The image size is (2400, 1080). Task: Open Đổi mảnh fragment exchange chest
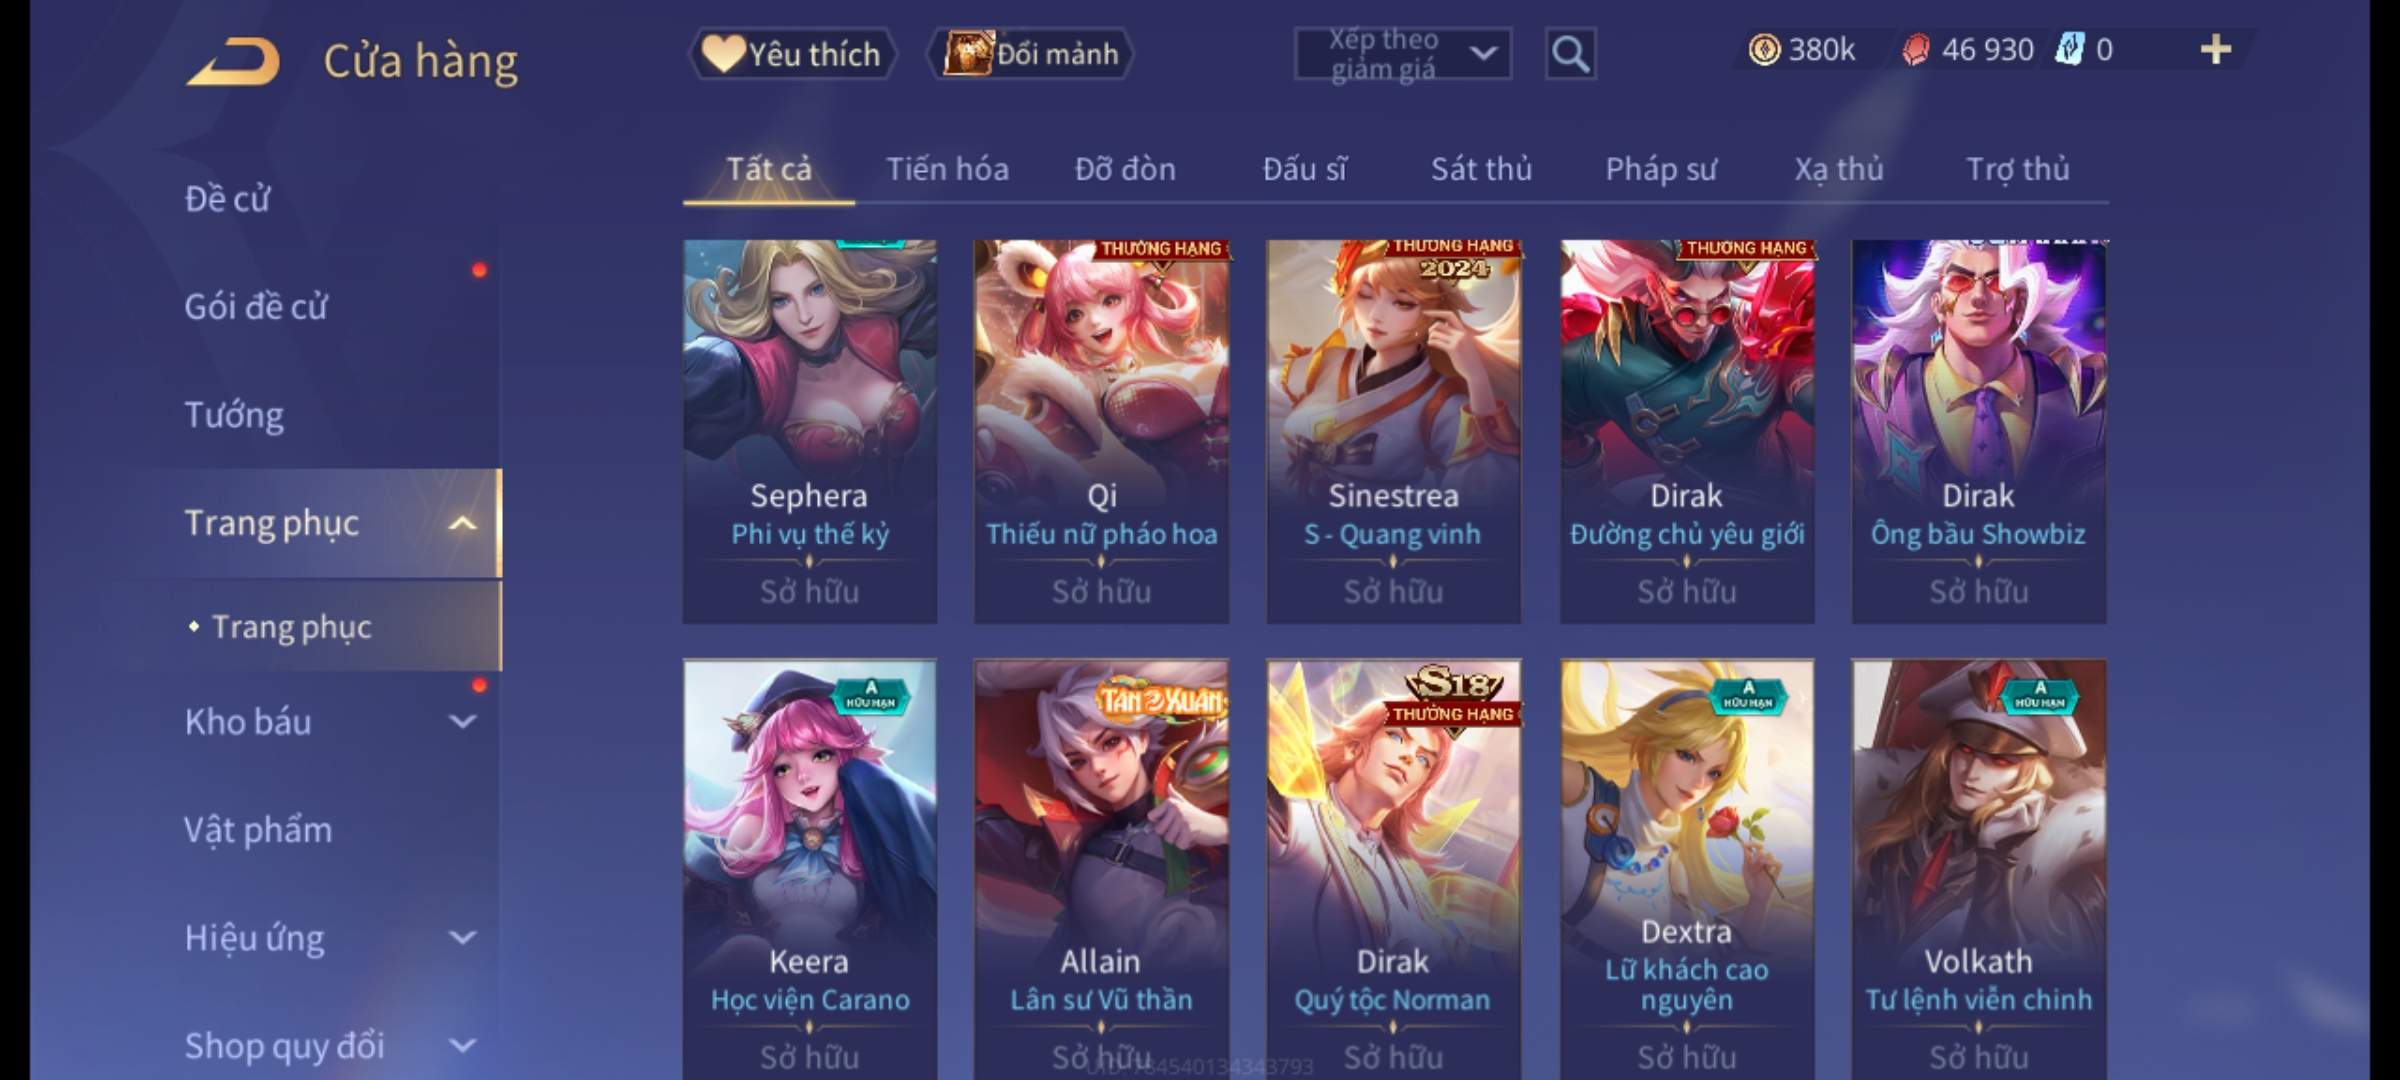click(x=1032, y=54)
